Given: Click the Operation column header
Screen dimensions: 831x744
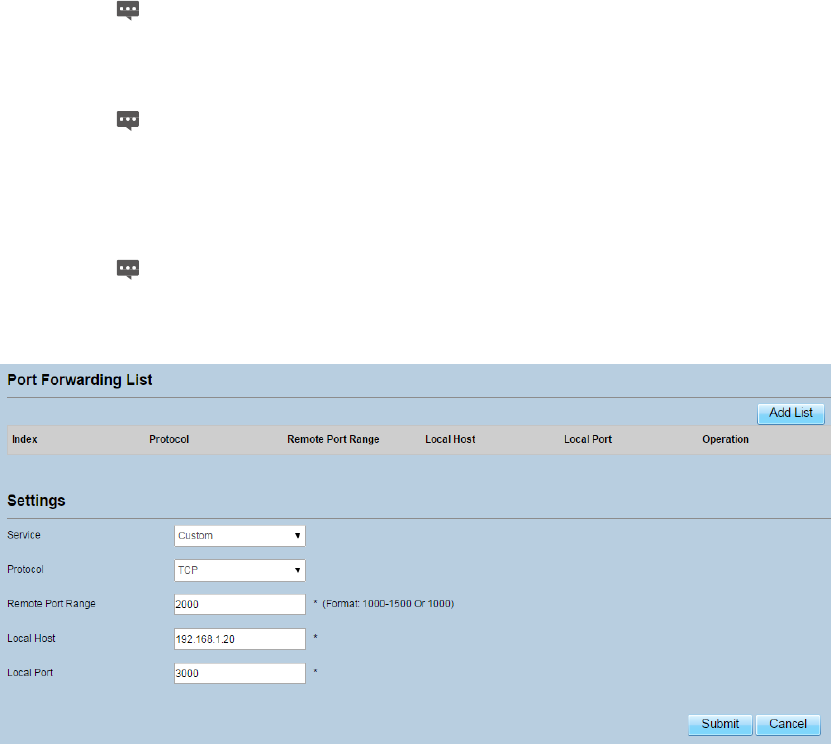Looking at the screenshot, I should click(726, 439).
